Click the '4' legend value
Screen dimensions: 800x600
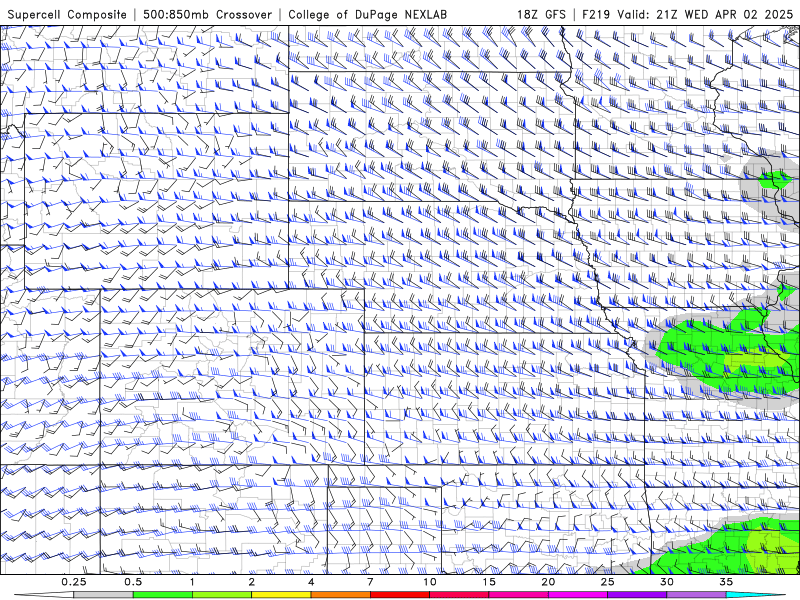pyautogui.click(x=311, y=582)
